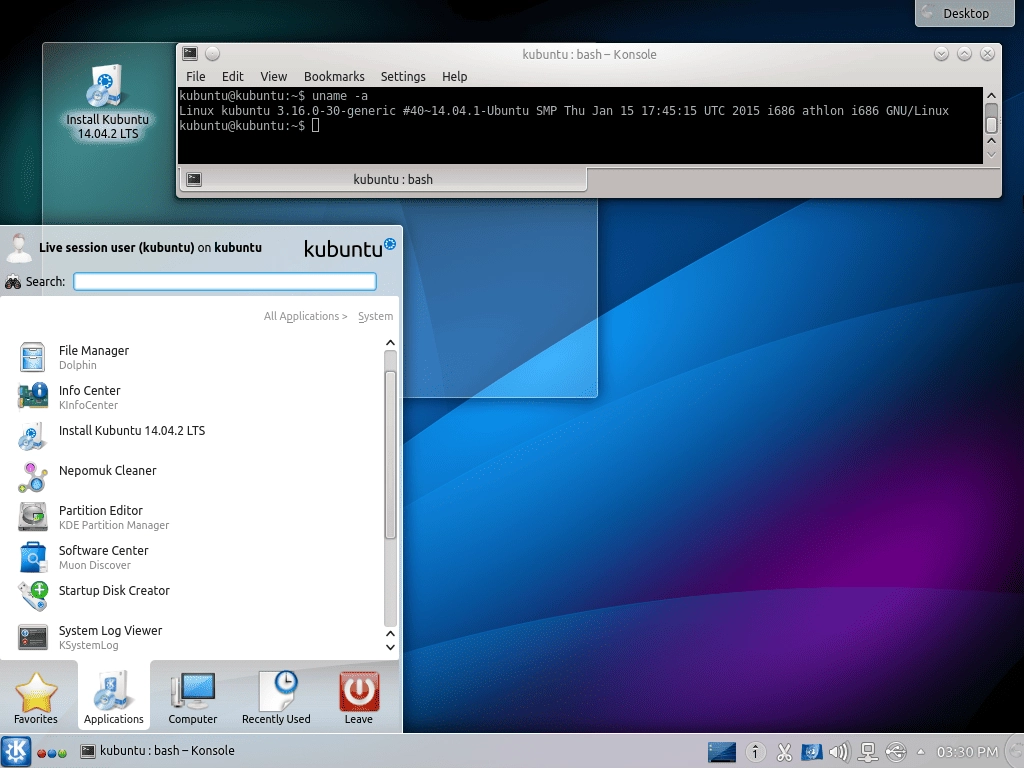Open Konsole File menu
Screen dimensions: 1024x768
click(x=195, y=76)
